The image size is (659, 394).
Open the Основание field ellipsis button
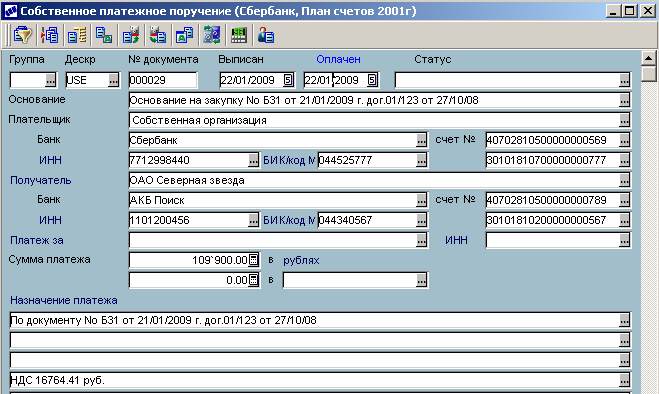point(625,100)
